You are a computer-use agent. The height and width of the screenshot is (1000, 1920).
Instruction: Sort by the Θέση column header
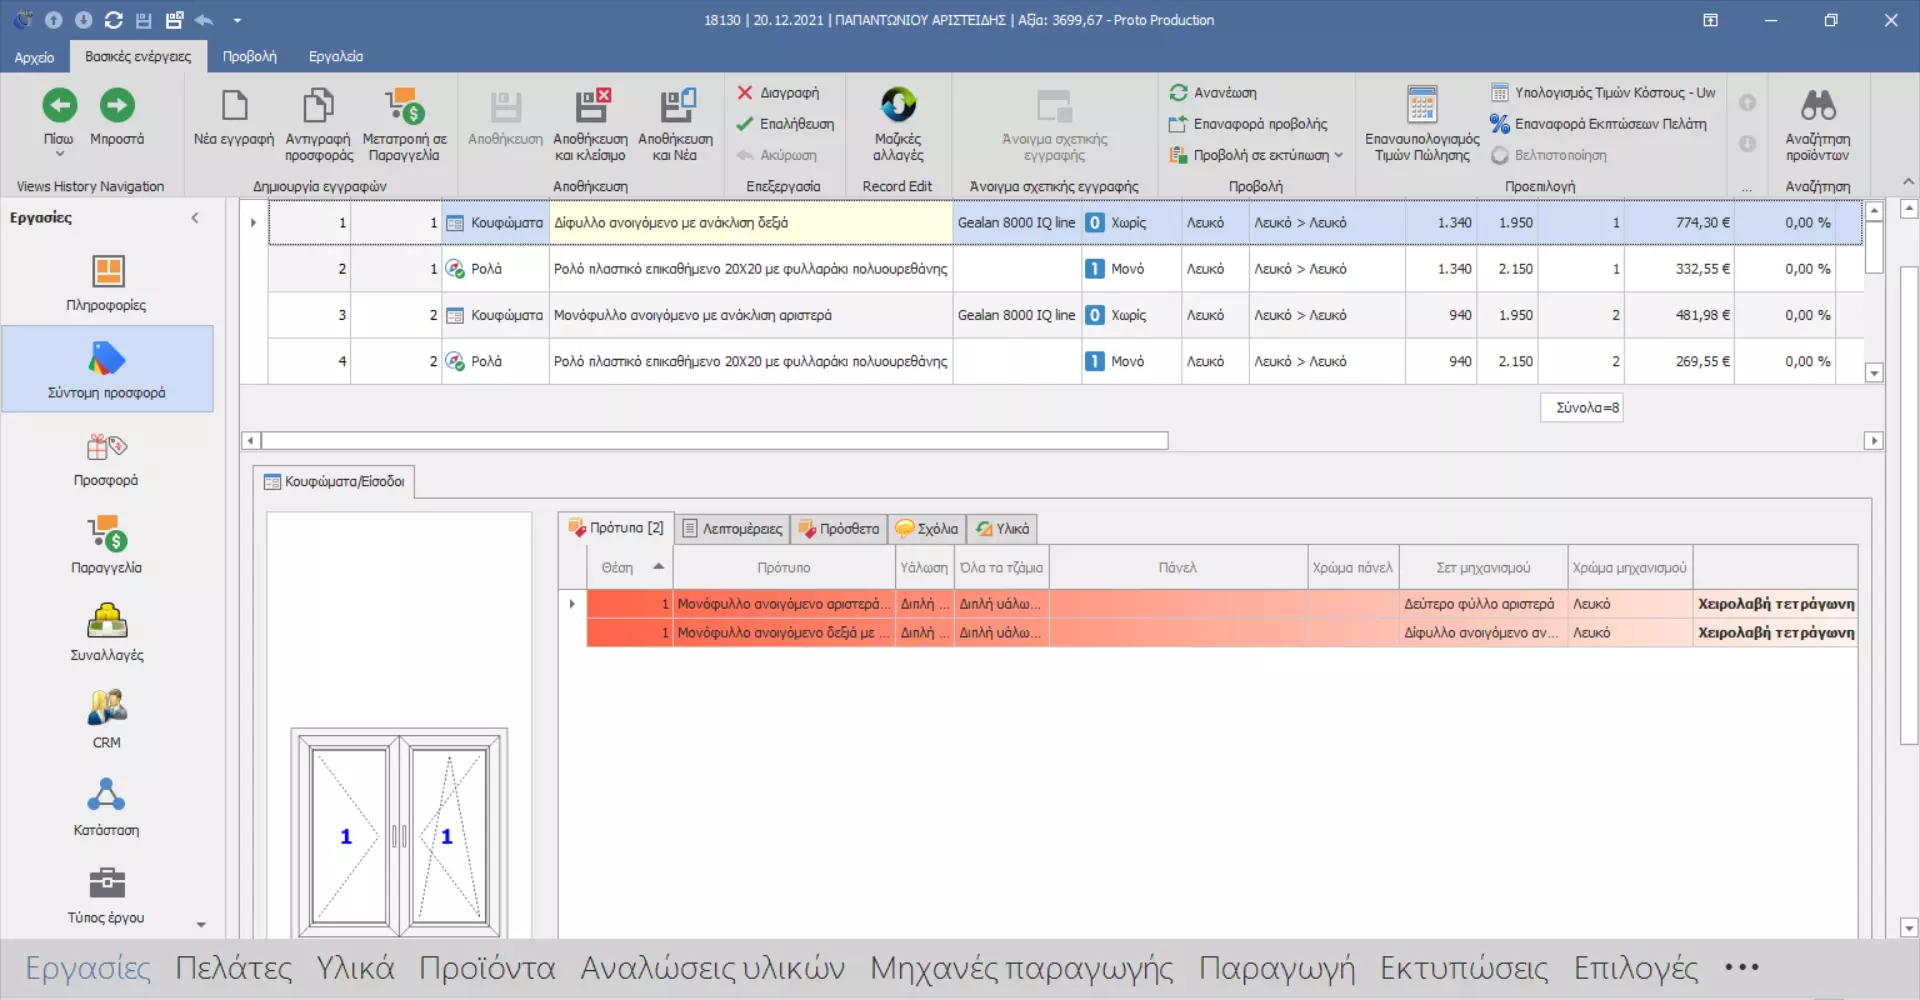[617, 568]
